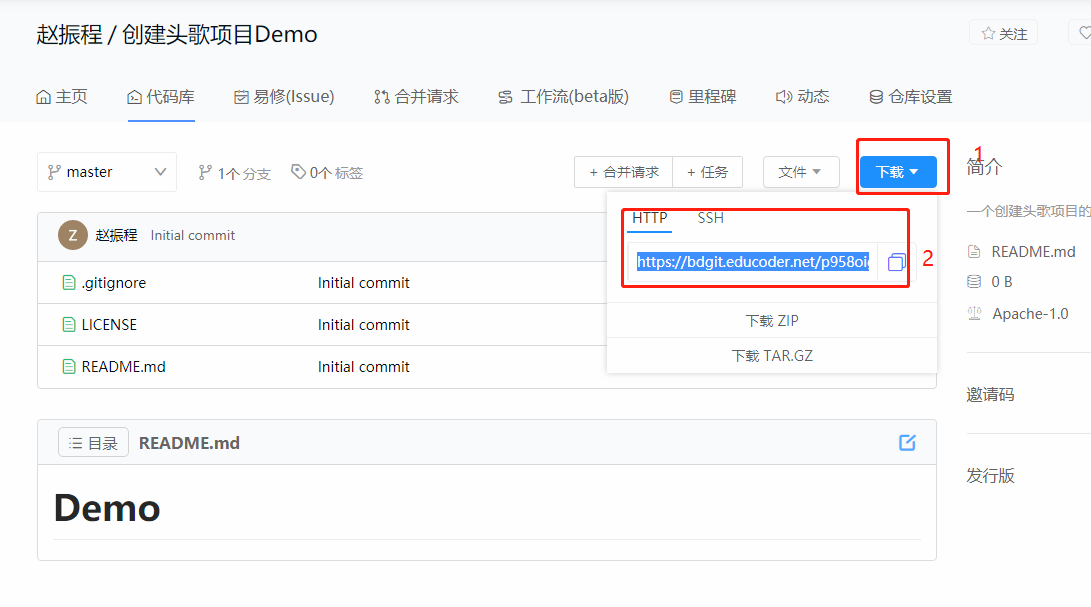
Task: Click the megaphone icon beside 动态
Action: coord(783,97)
